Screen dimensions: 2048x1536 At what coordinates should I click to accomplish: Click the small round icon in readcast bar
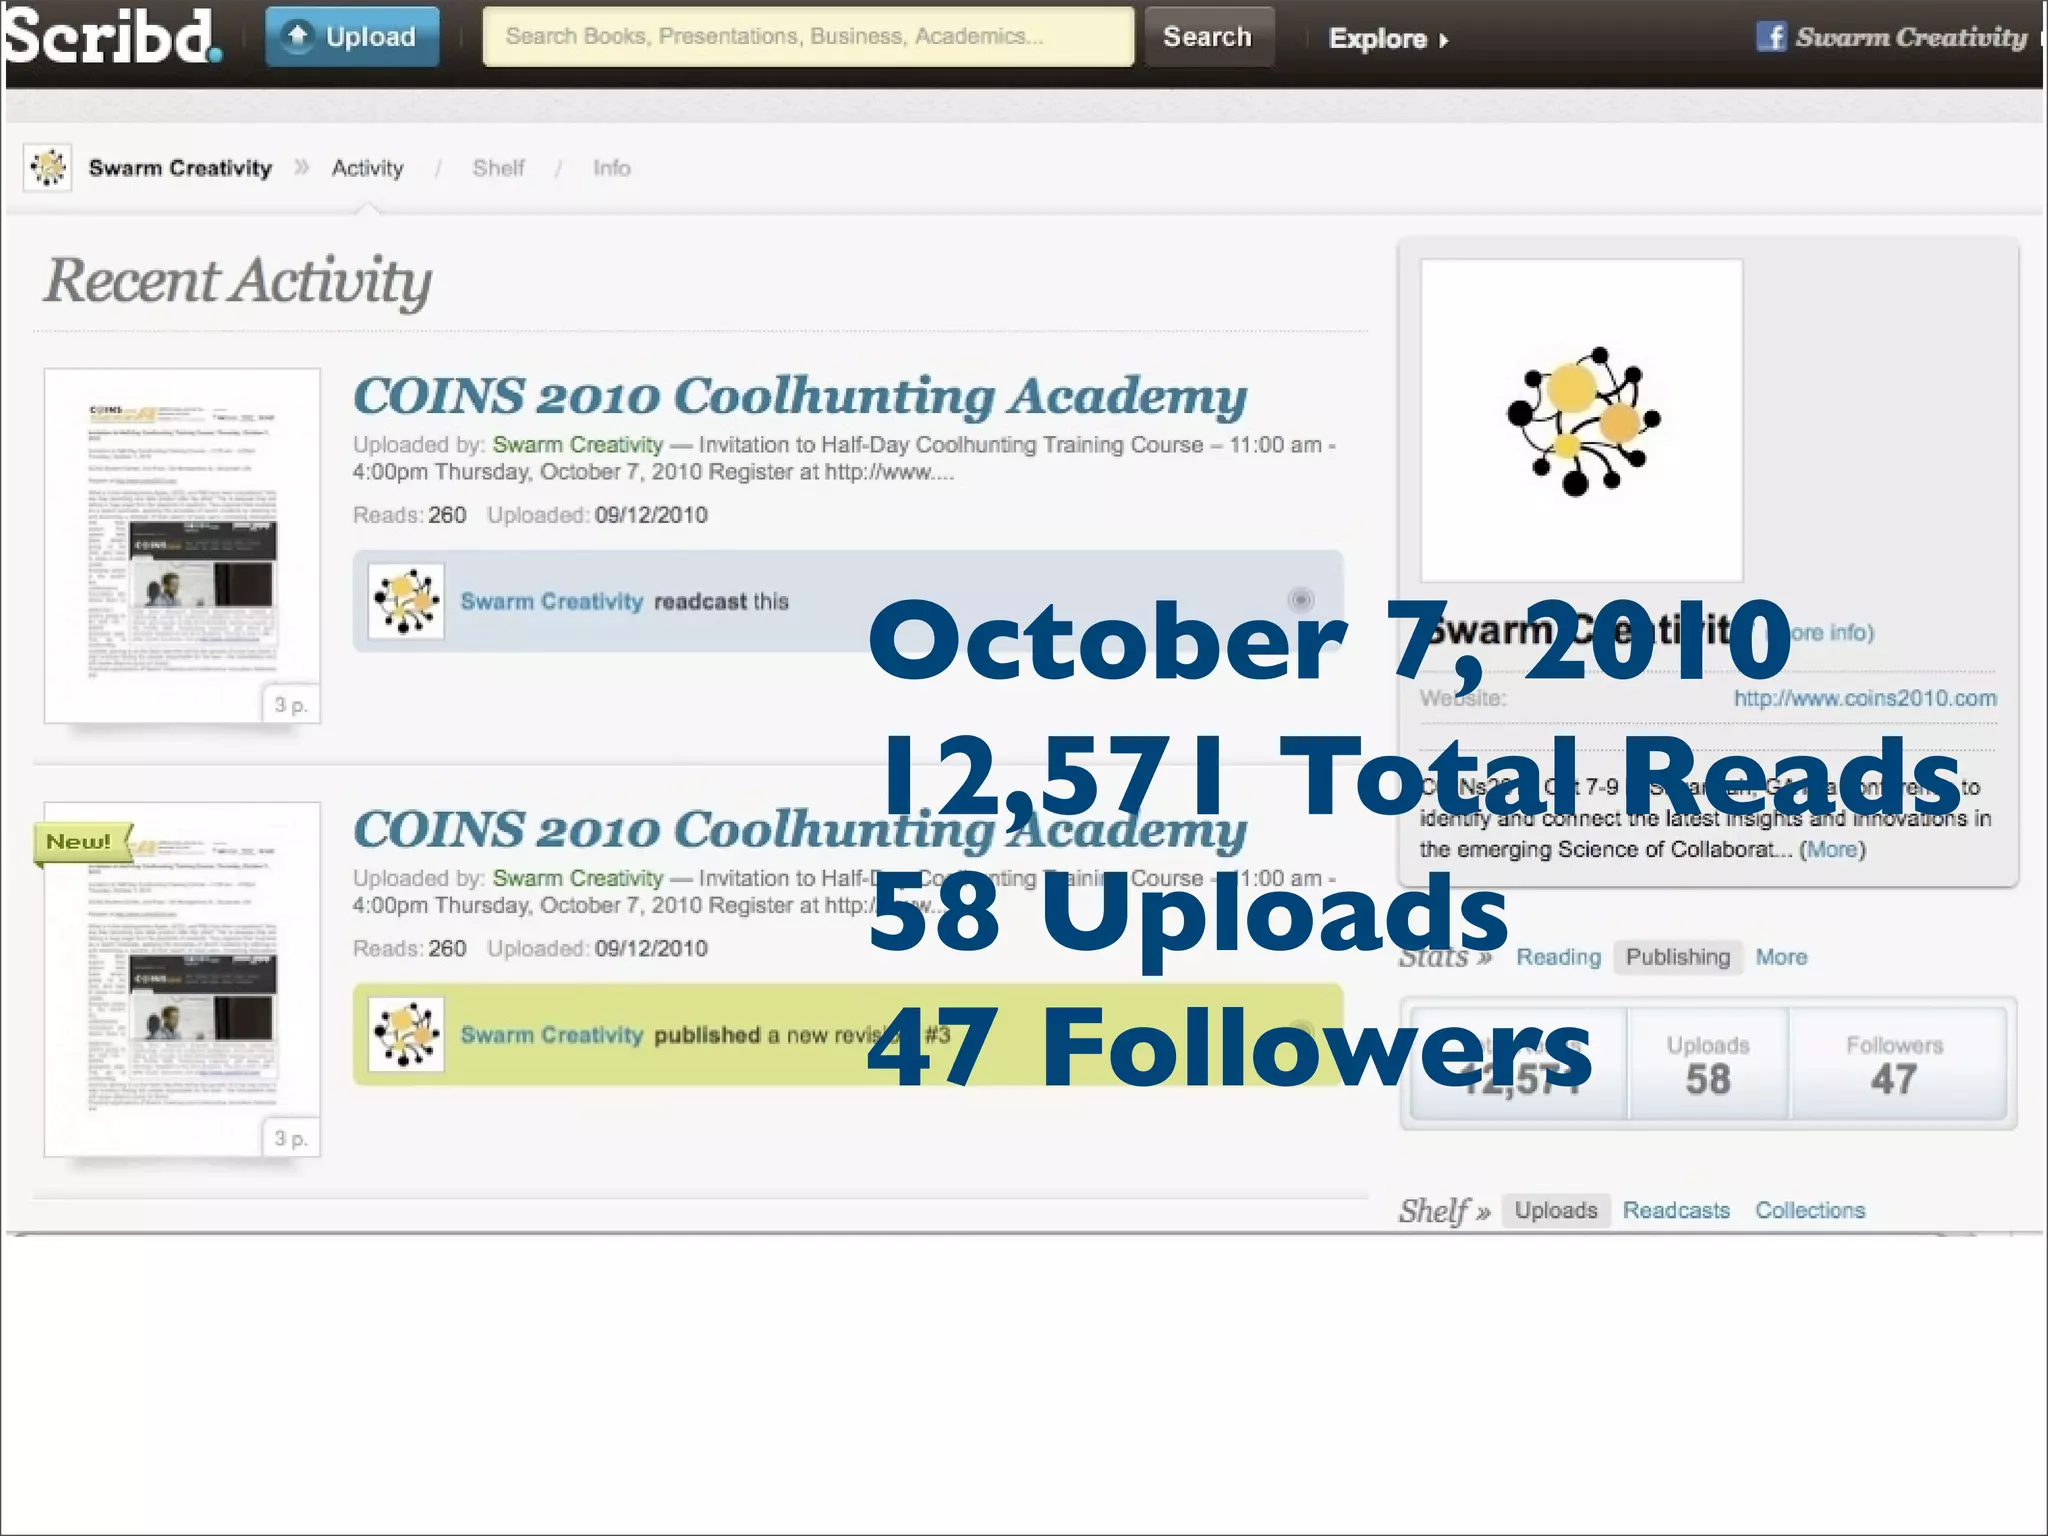(1301, 600)
